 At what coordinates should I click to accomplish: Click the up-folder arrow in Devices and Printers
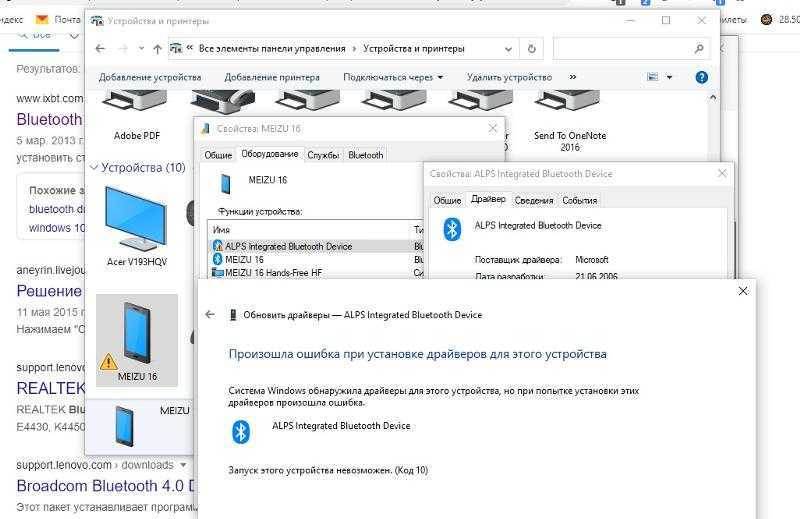pos(157,49)
